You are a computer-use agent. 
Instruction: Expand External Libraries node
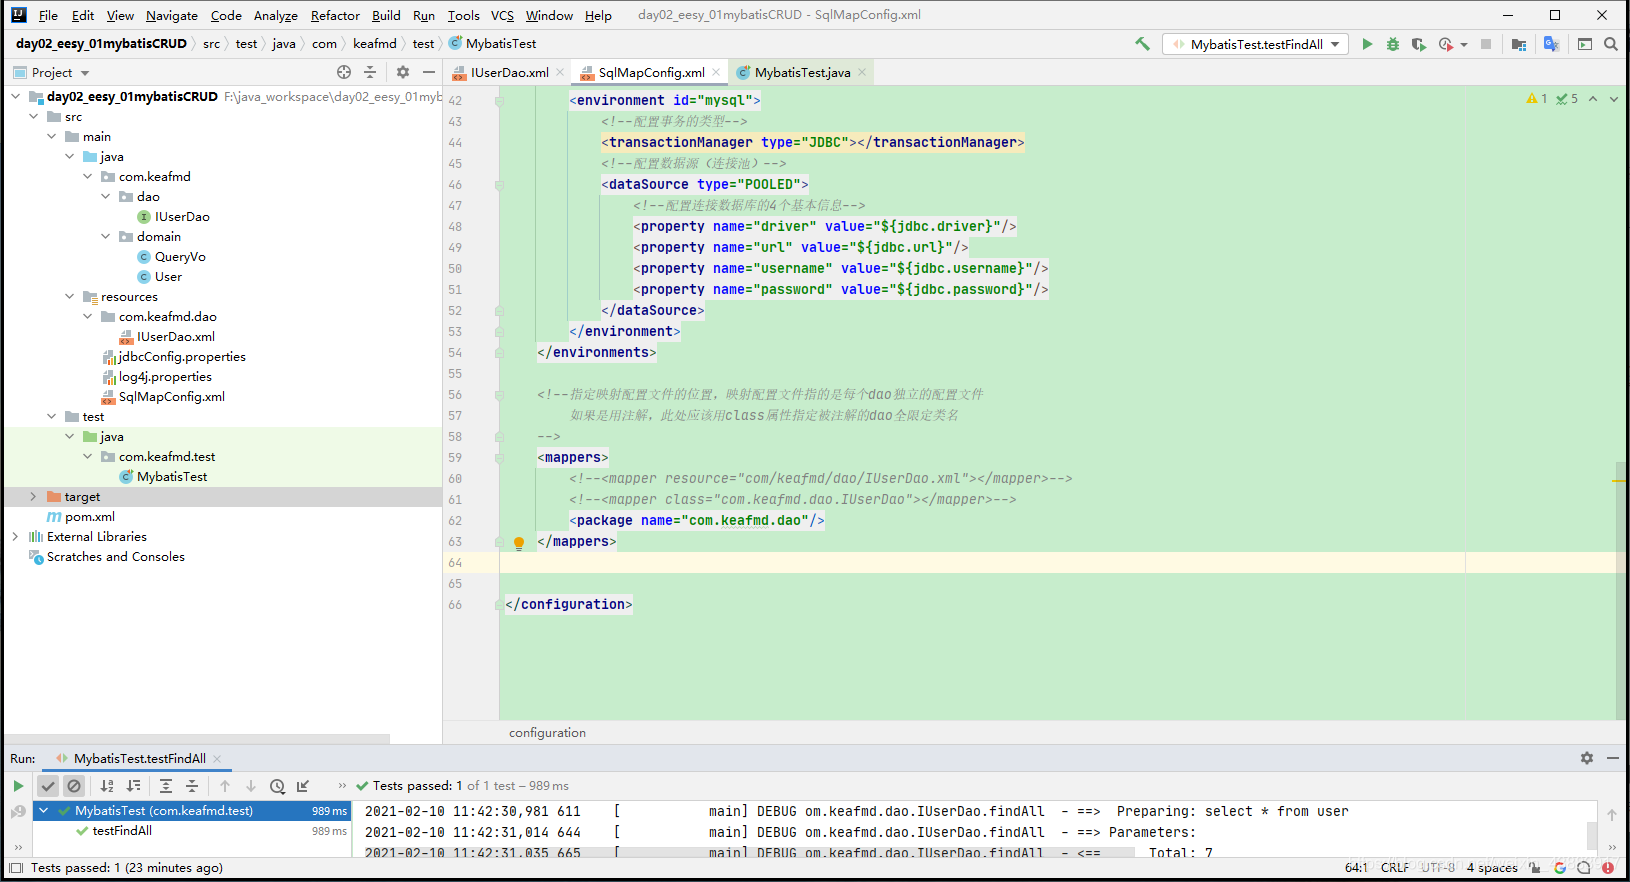15,537
